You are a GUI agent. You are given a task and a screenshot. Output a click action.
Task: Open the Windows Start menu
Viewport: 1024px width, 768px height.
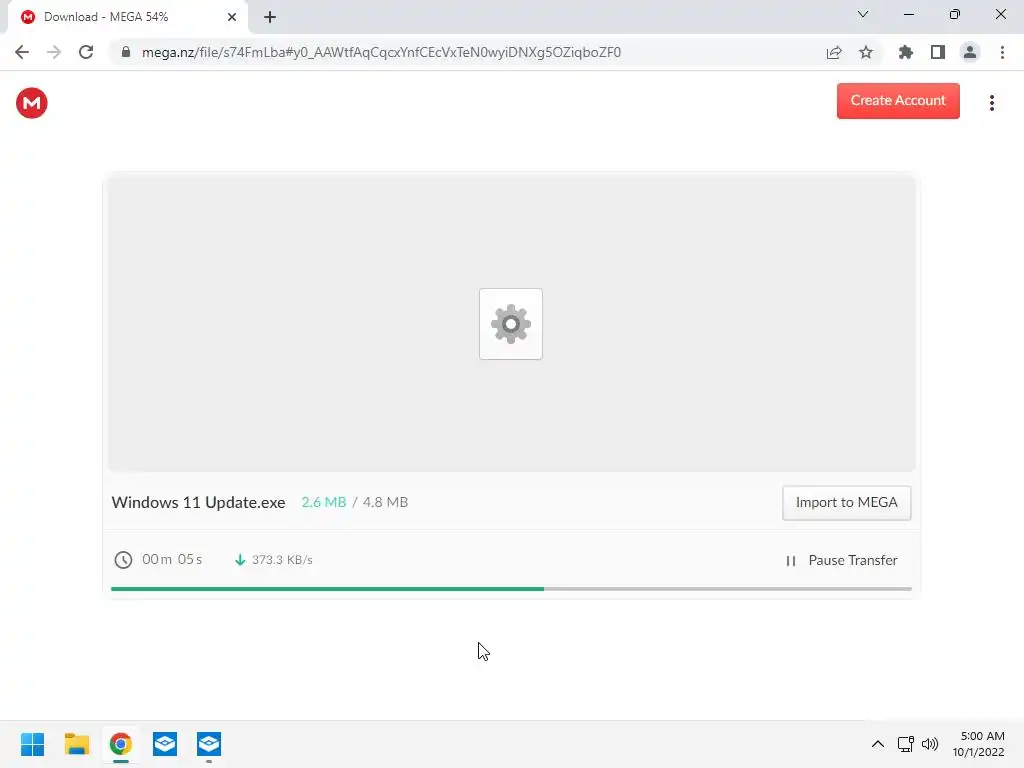point(33,744)
